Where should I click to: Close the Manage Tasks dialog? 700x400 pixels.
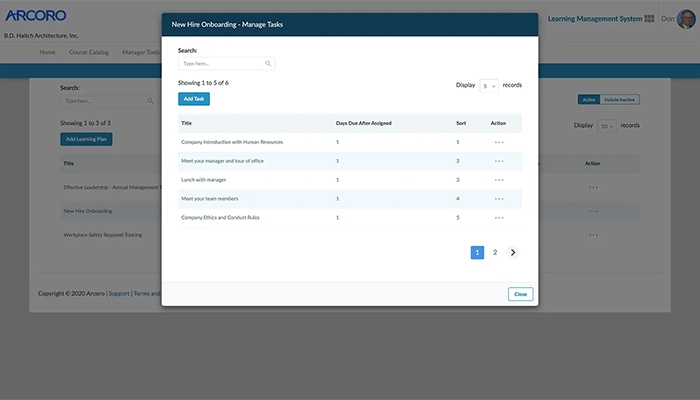[x=521, y=294]
